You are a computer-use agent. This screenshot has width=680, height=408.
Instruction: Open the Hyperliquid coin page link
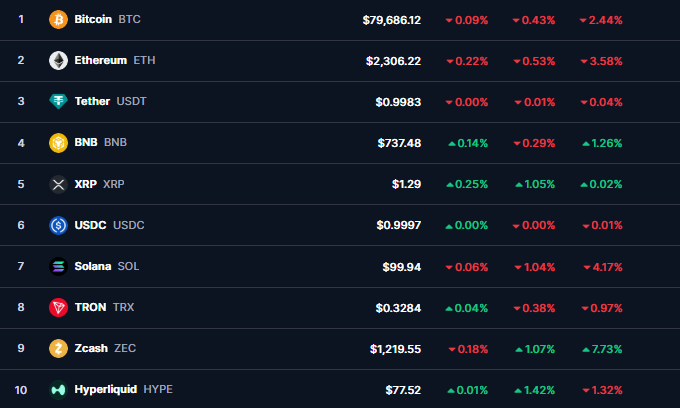pos(105,389)
